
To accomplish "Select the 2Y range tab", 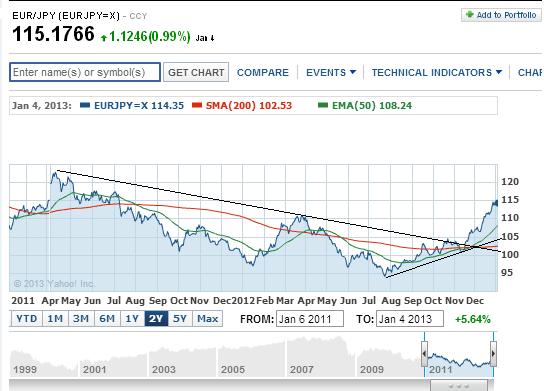I will [x=156, y=318].
